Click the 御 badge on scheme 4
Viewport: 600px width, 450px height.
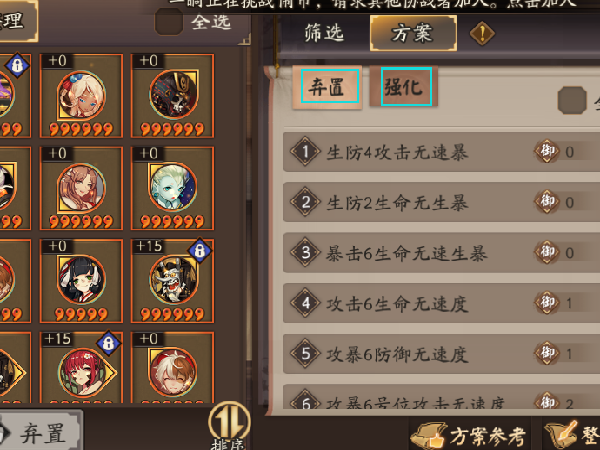pyautogui.click(x=547, y=302)
